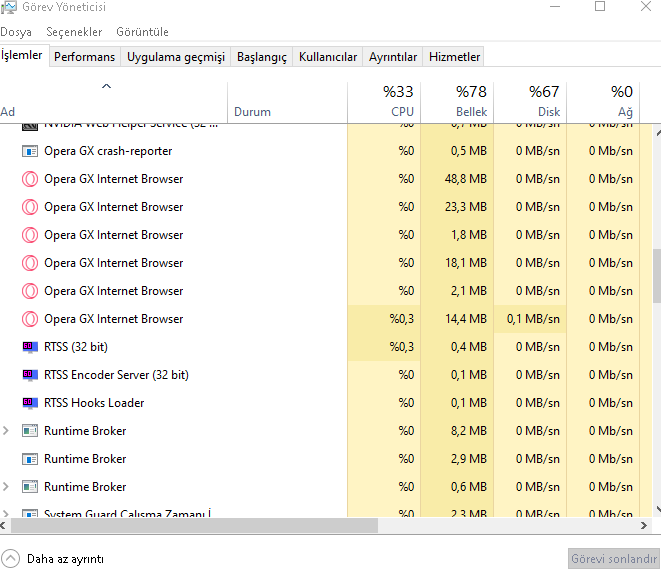Click Opera GX icon in 2,1 MB row

tap(30, 291)
